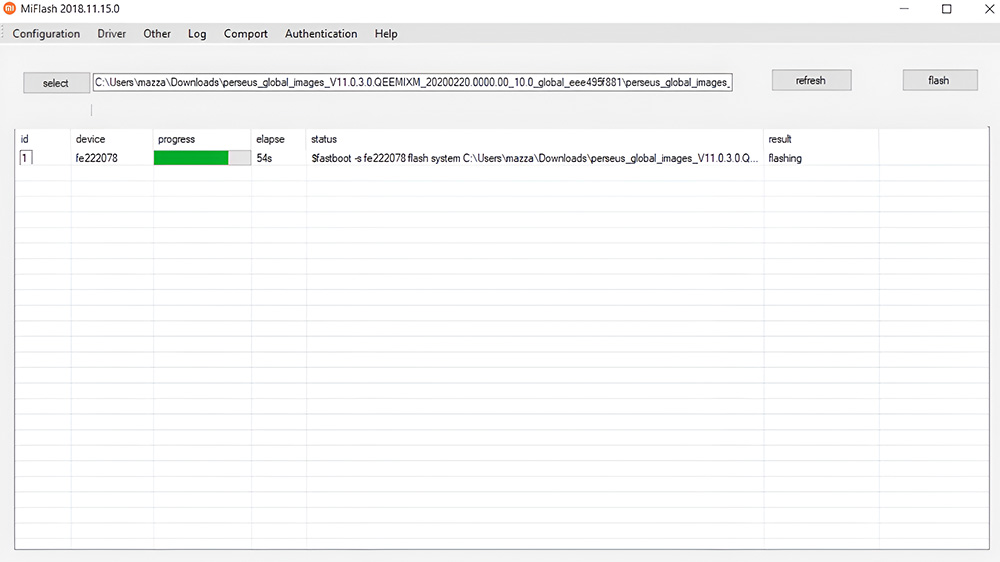Click the MiFlash app icon in title bar
Image resolution: width=1000 pixels, height=562 pixels.
tap(9, 9)
